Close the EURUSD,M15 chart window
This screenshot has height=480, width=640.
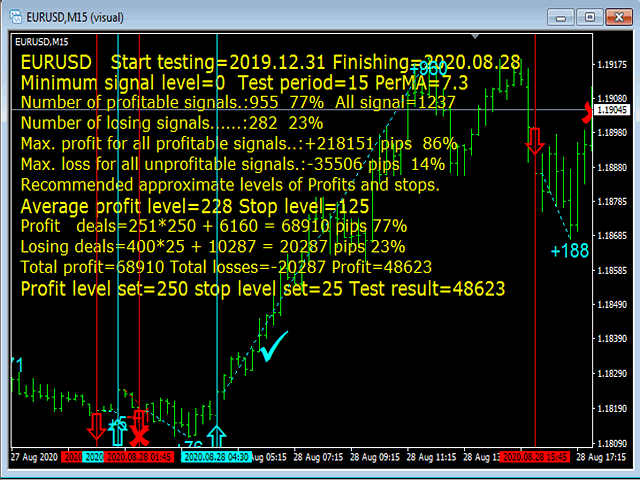coord(619,18)
